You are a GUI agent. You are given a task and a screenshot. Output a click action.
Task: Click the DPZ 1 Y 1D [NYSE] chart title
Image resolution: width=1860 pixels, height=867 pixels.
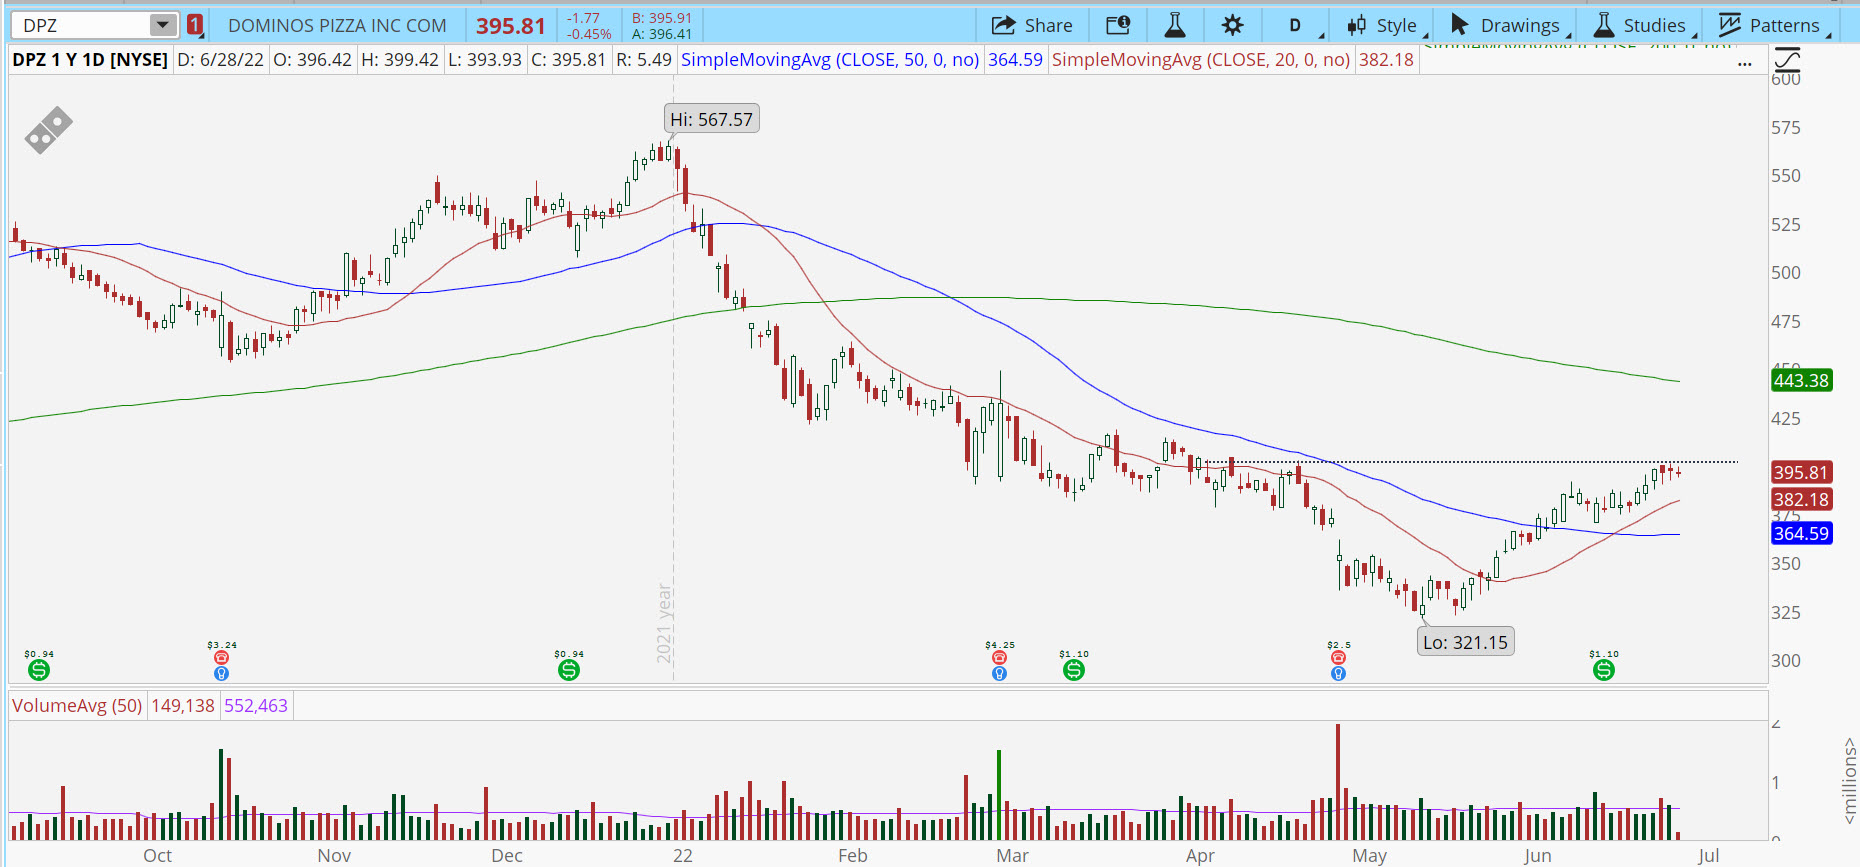coord(90,60)
